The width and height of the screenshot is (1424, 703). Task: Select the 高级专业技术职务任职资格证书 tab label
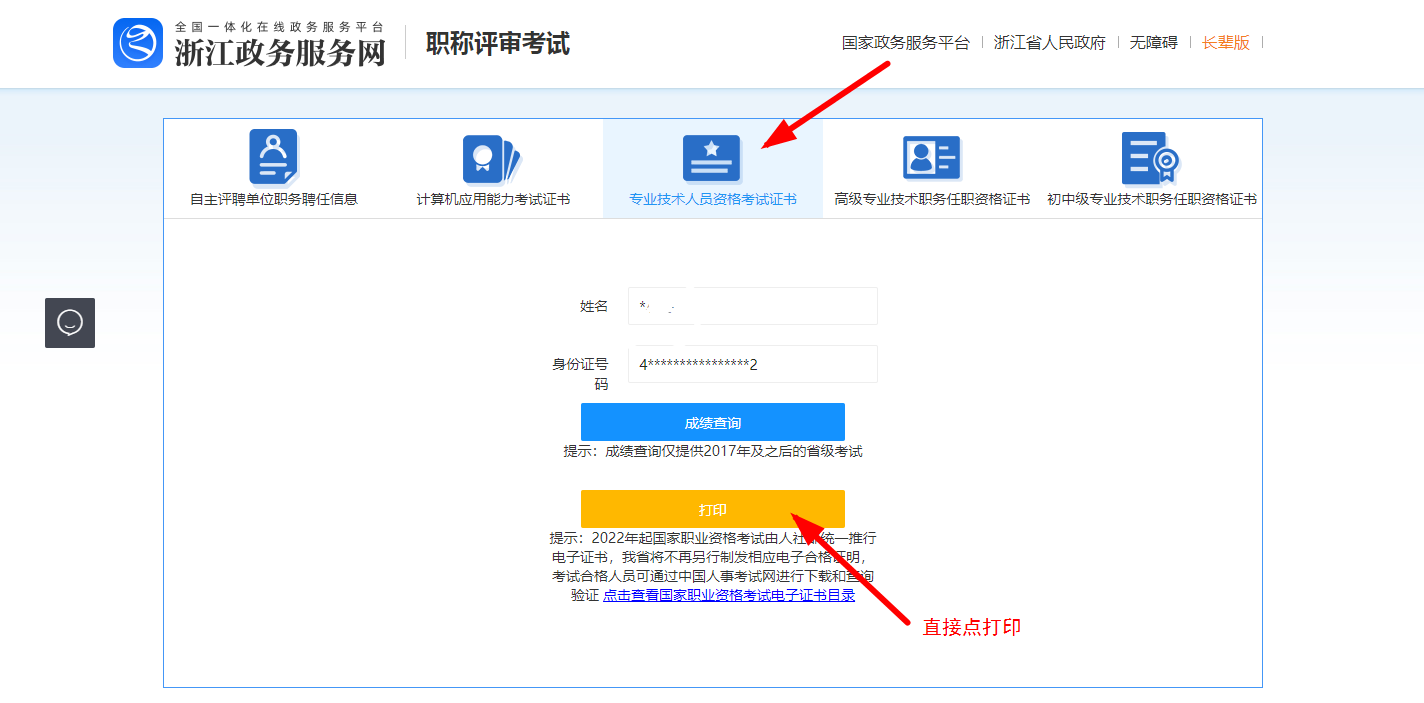[932, 199]
